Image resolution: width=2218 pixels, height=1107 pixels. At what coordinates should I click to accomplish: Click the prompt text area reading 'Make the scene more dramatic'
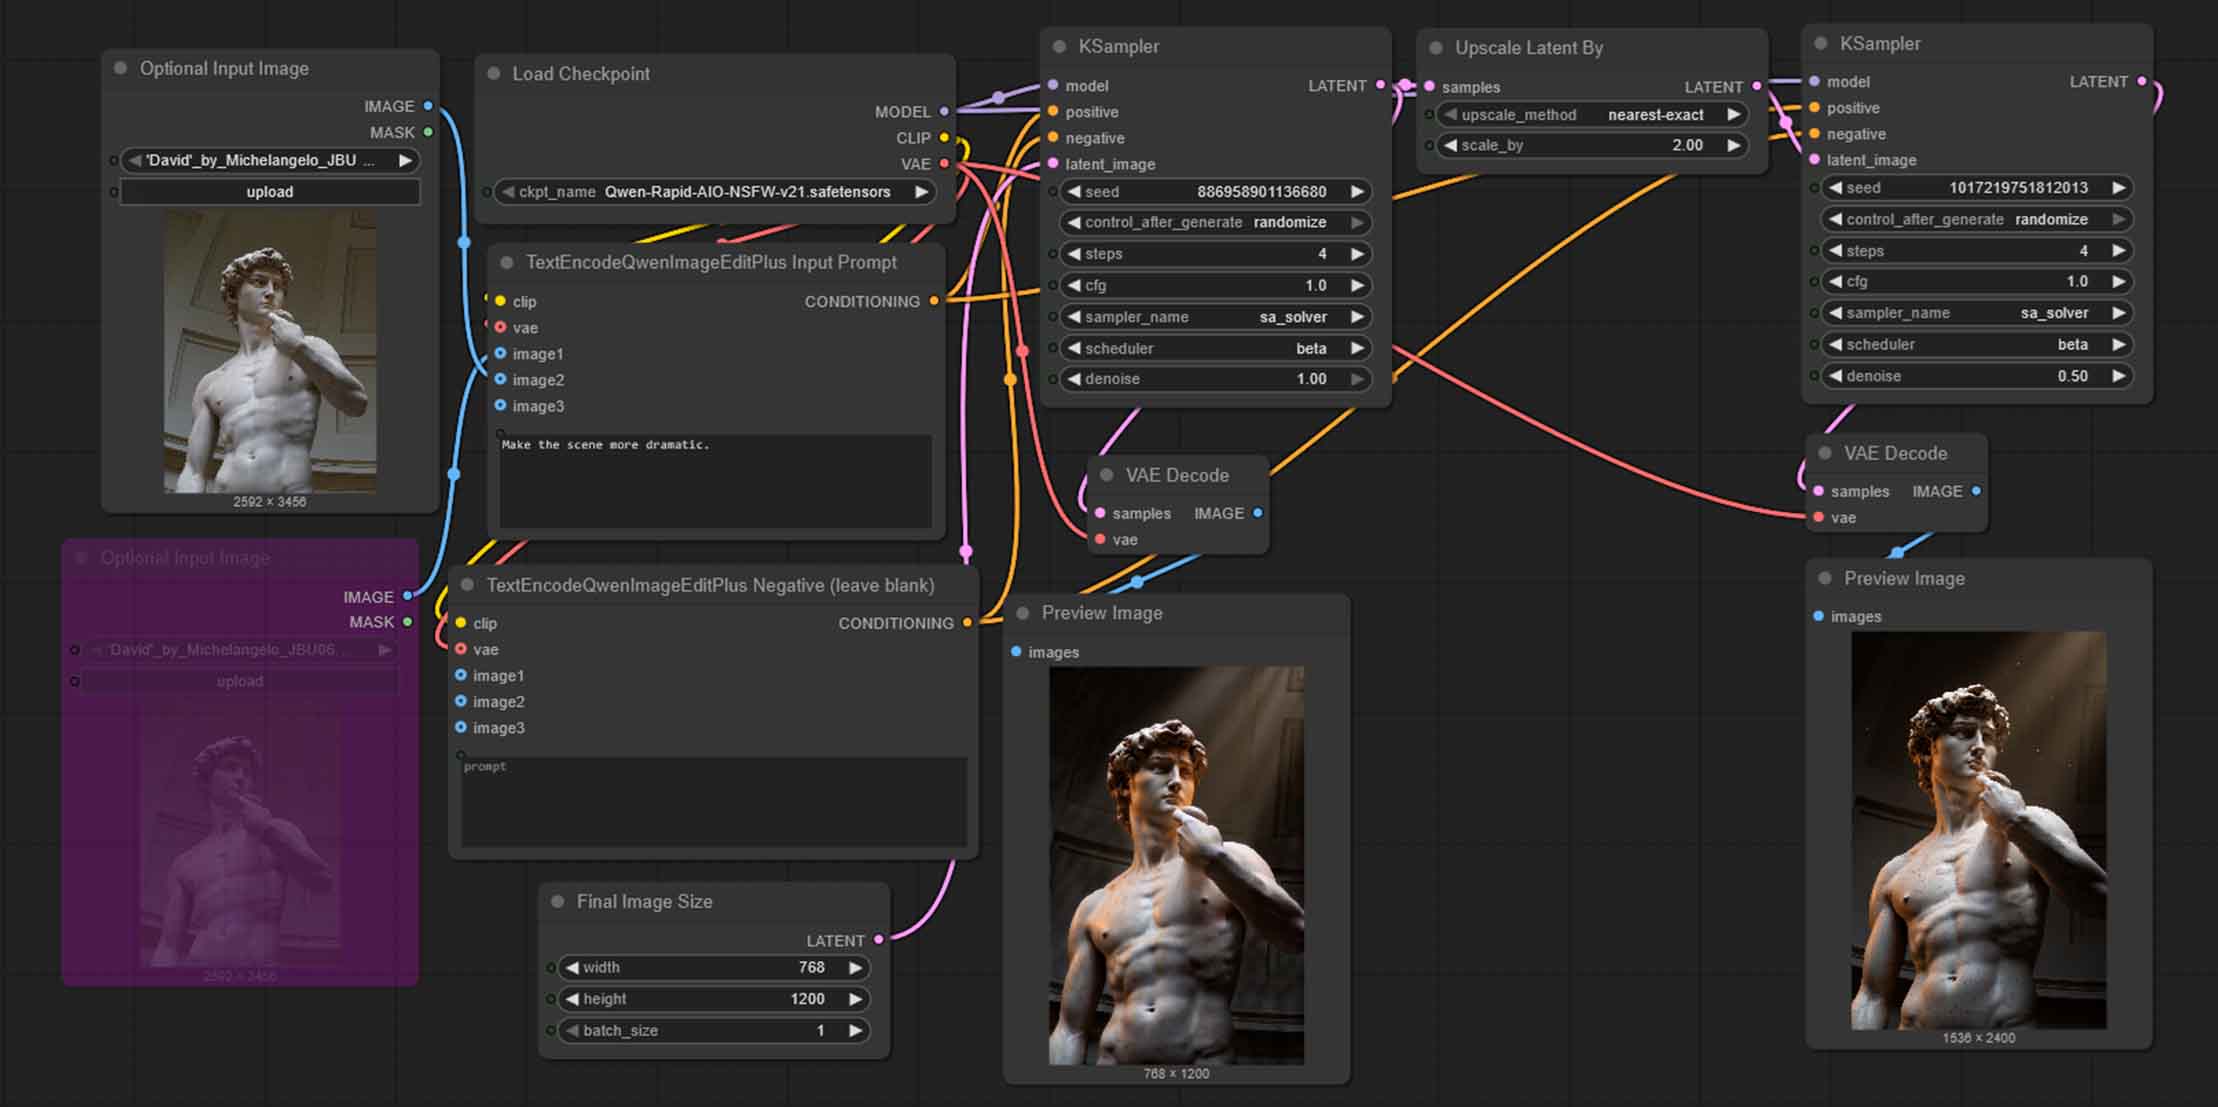tap(714, 480)
